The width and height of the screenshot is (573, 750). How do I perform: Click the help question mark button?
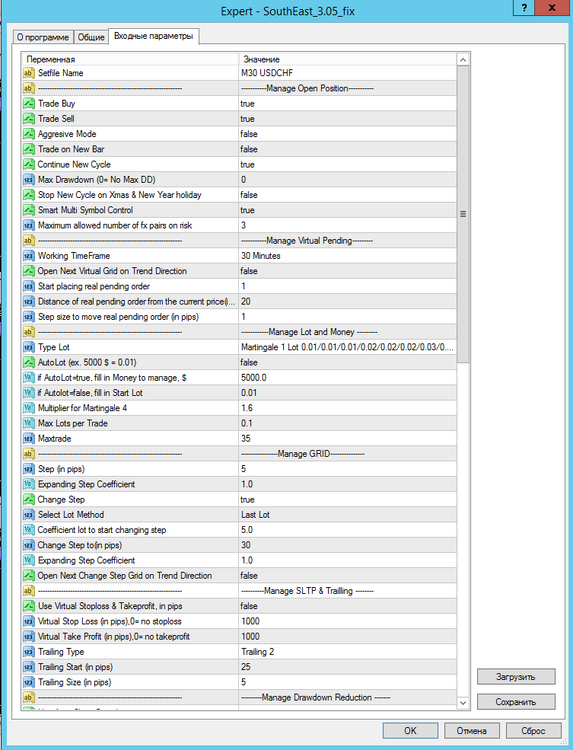tap(524, 7)
